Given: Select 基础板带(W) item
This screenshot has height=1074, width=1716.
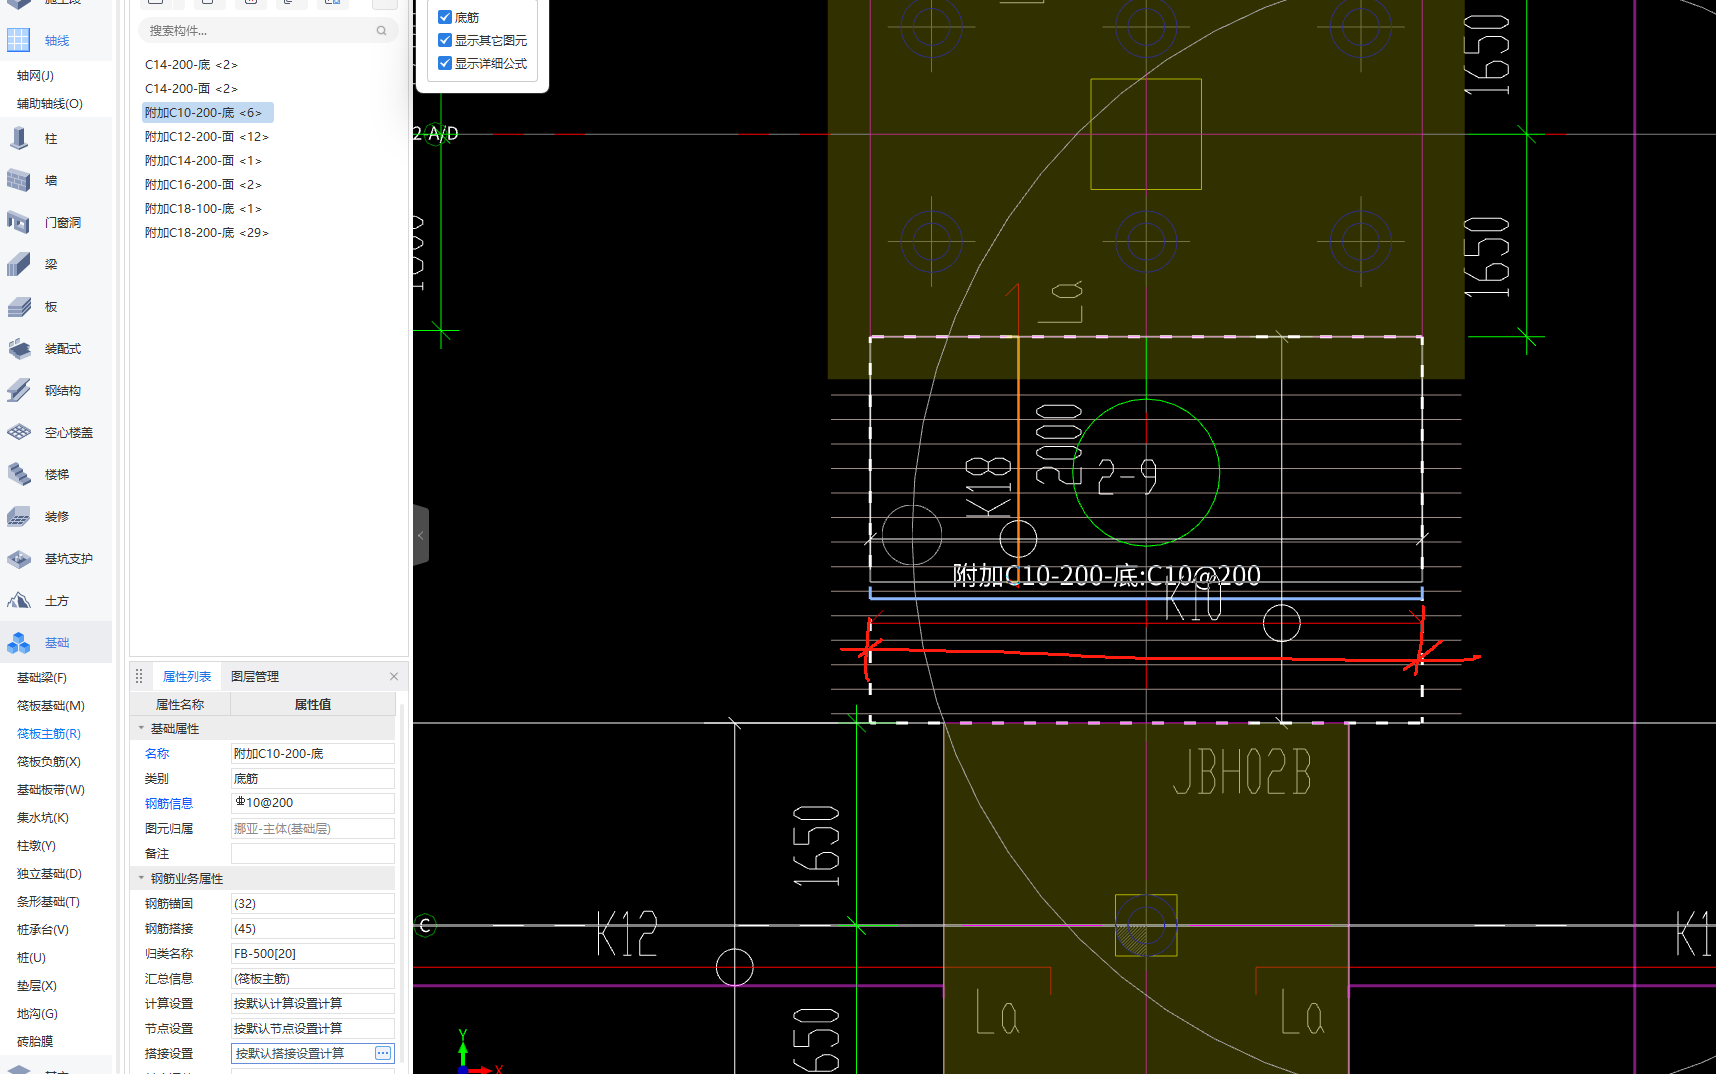Looking at the screenshot, I should click(51, 790).
